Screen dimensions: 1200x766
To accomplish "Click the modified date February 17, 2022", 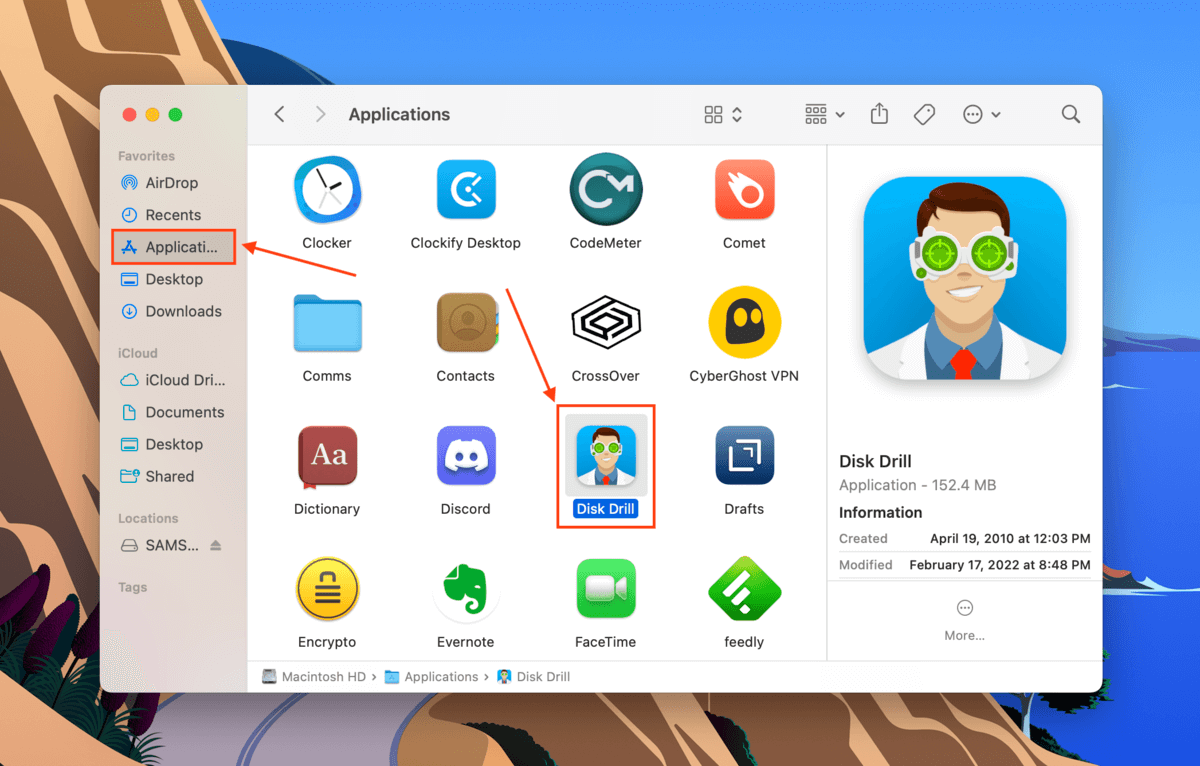I will pos(1000,565).
